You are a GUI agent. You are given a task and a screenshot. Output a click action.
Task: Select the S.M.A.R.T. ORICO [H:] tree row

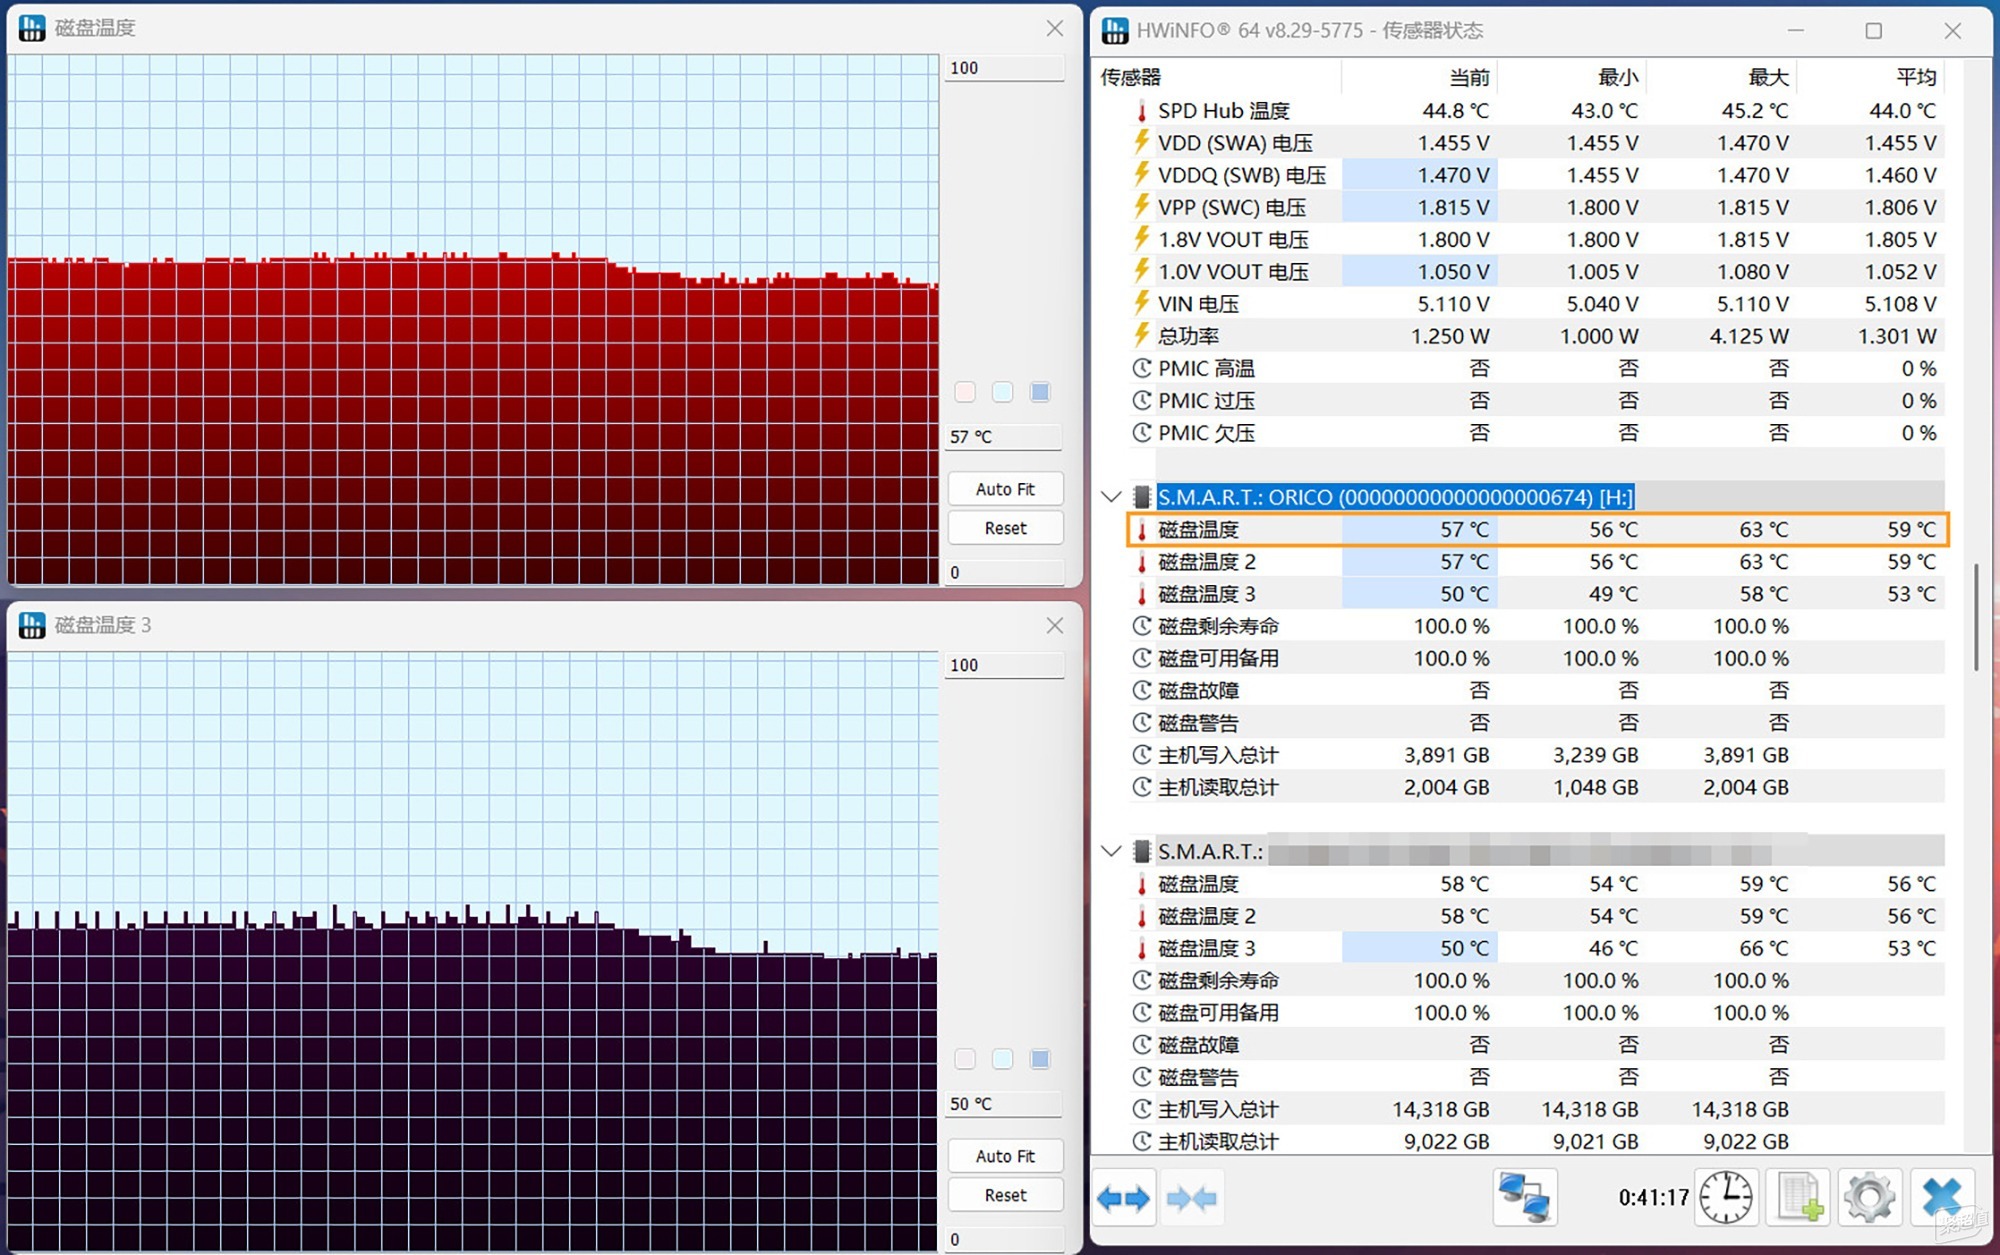pyautogui.click(x=1395, y=497)
